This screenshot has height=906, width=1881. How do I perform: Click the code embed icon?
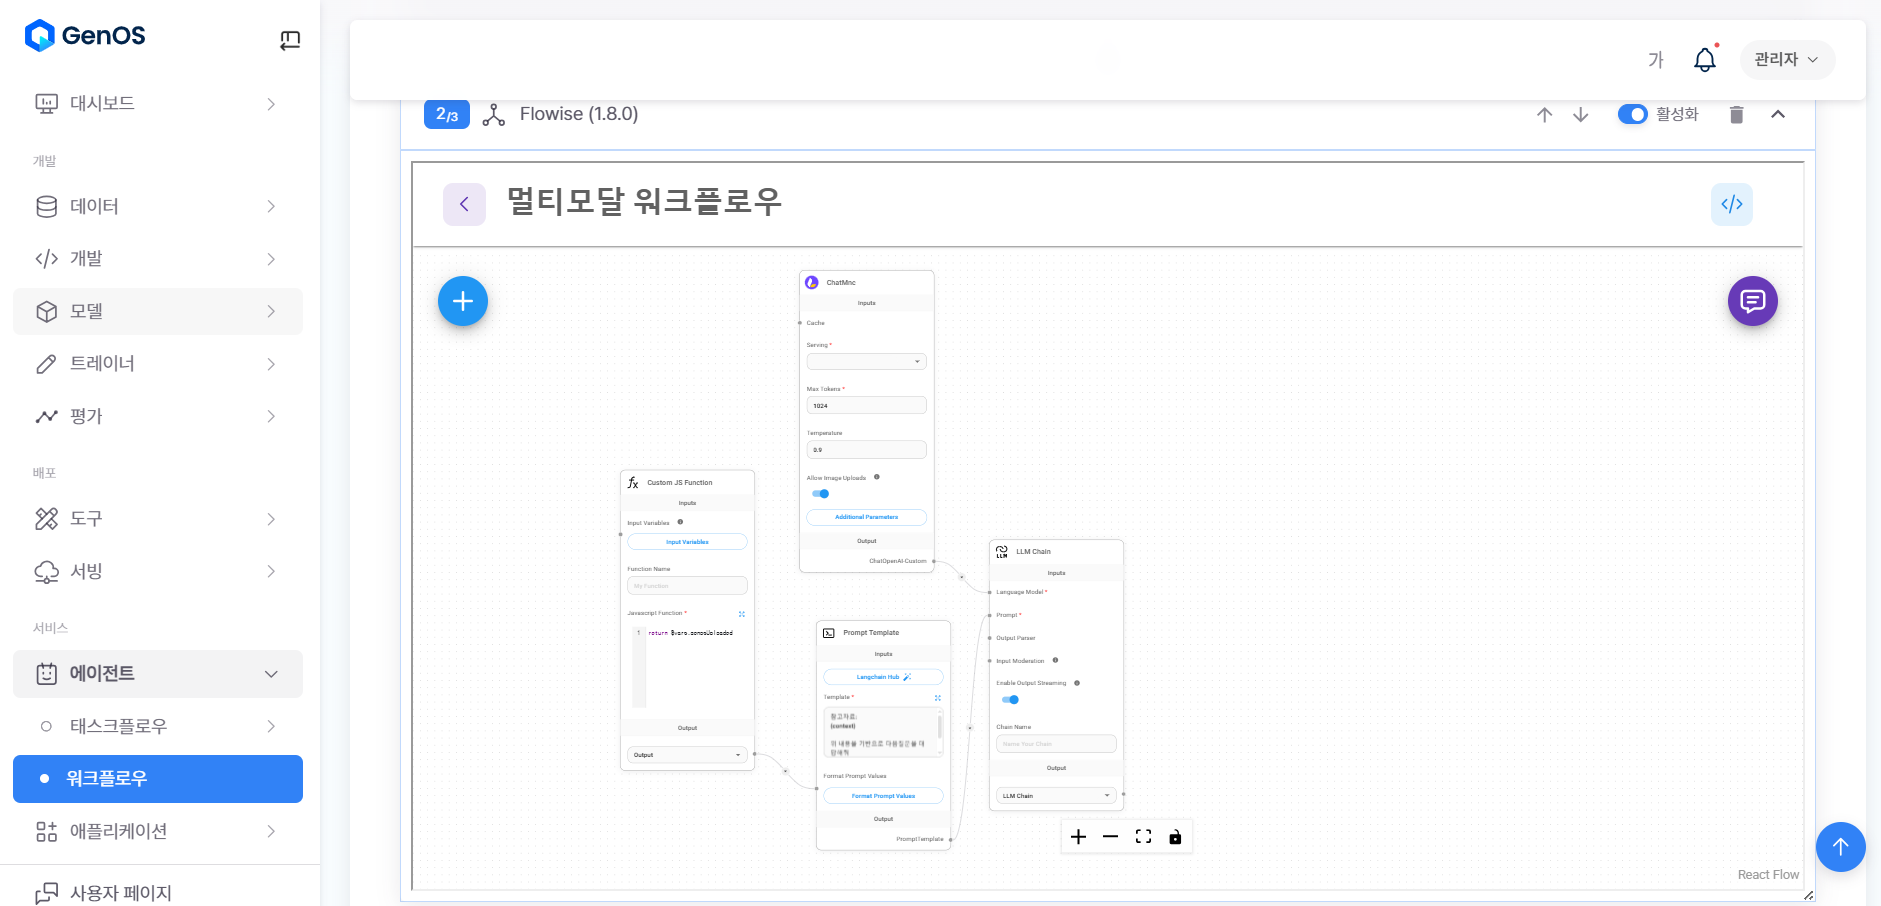pos(1731,204)
